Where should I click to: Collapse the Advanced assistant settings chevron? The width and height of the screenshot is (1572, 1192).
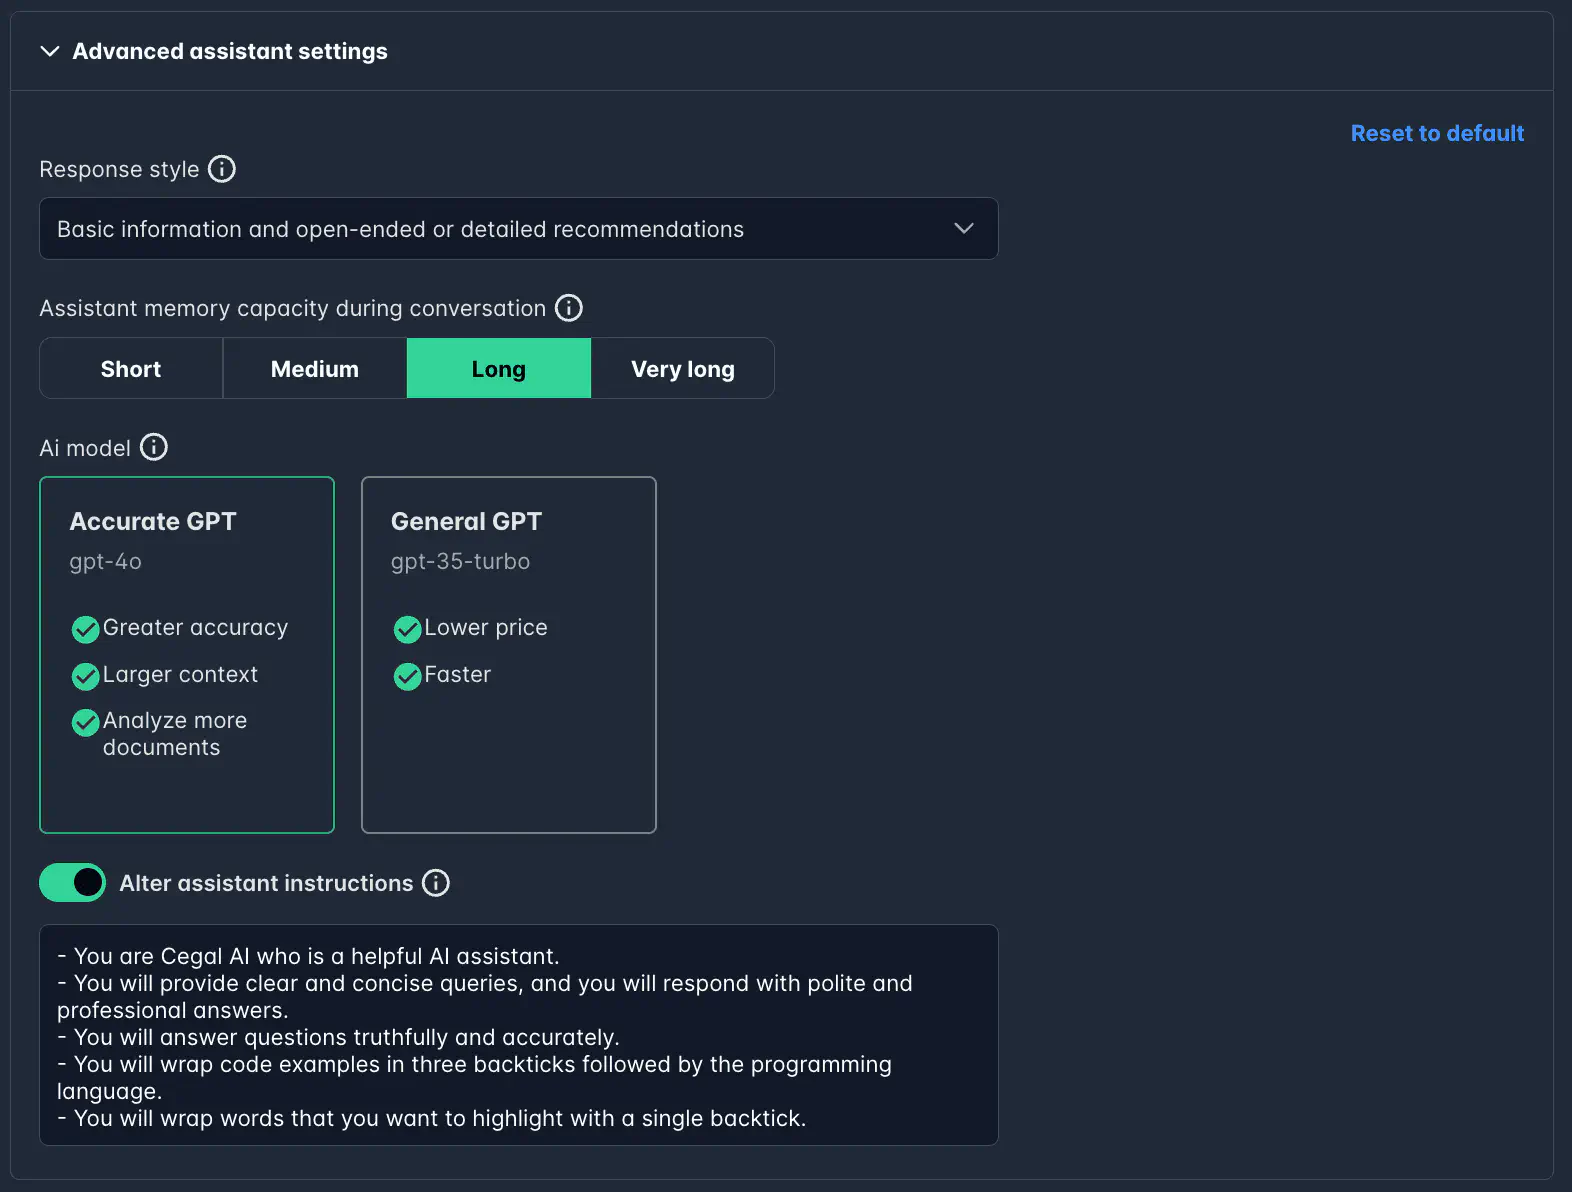[x=49, y=51]
